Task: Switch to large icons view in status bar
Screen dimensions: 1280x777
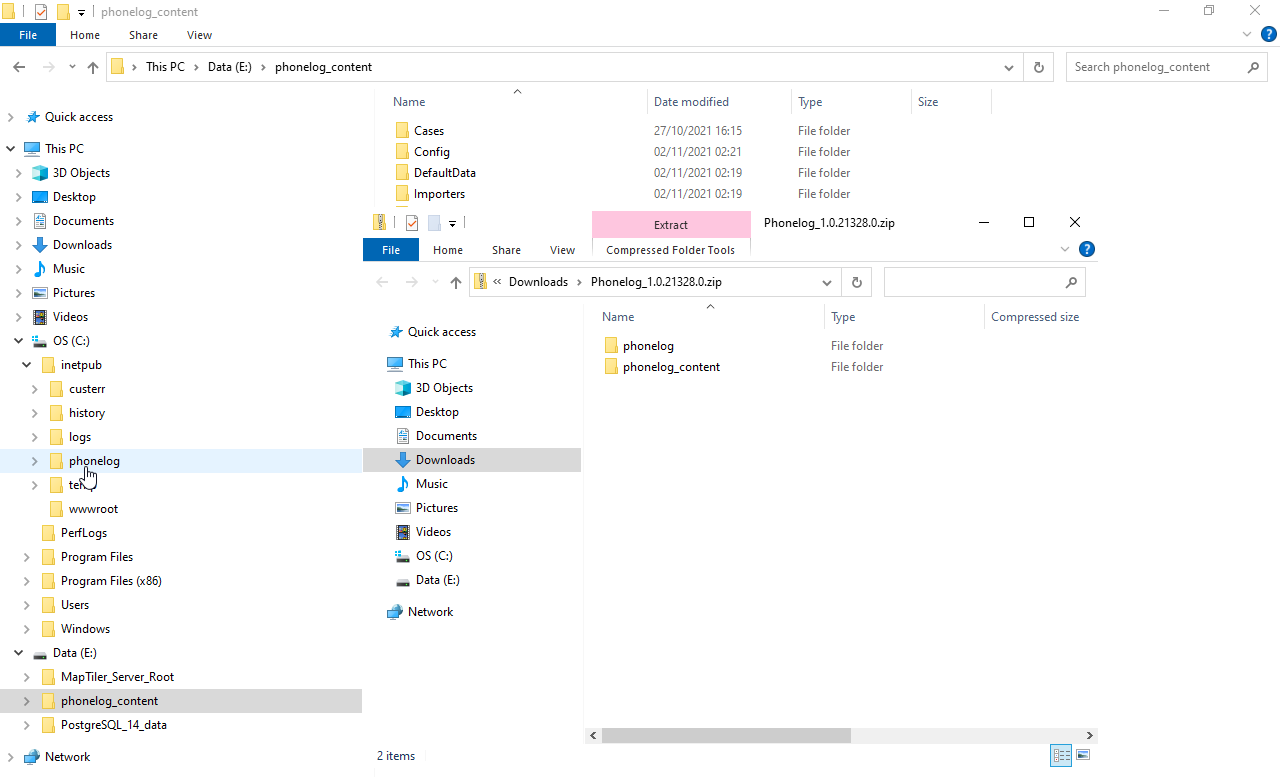Action: pos(1084,756)
